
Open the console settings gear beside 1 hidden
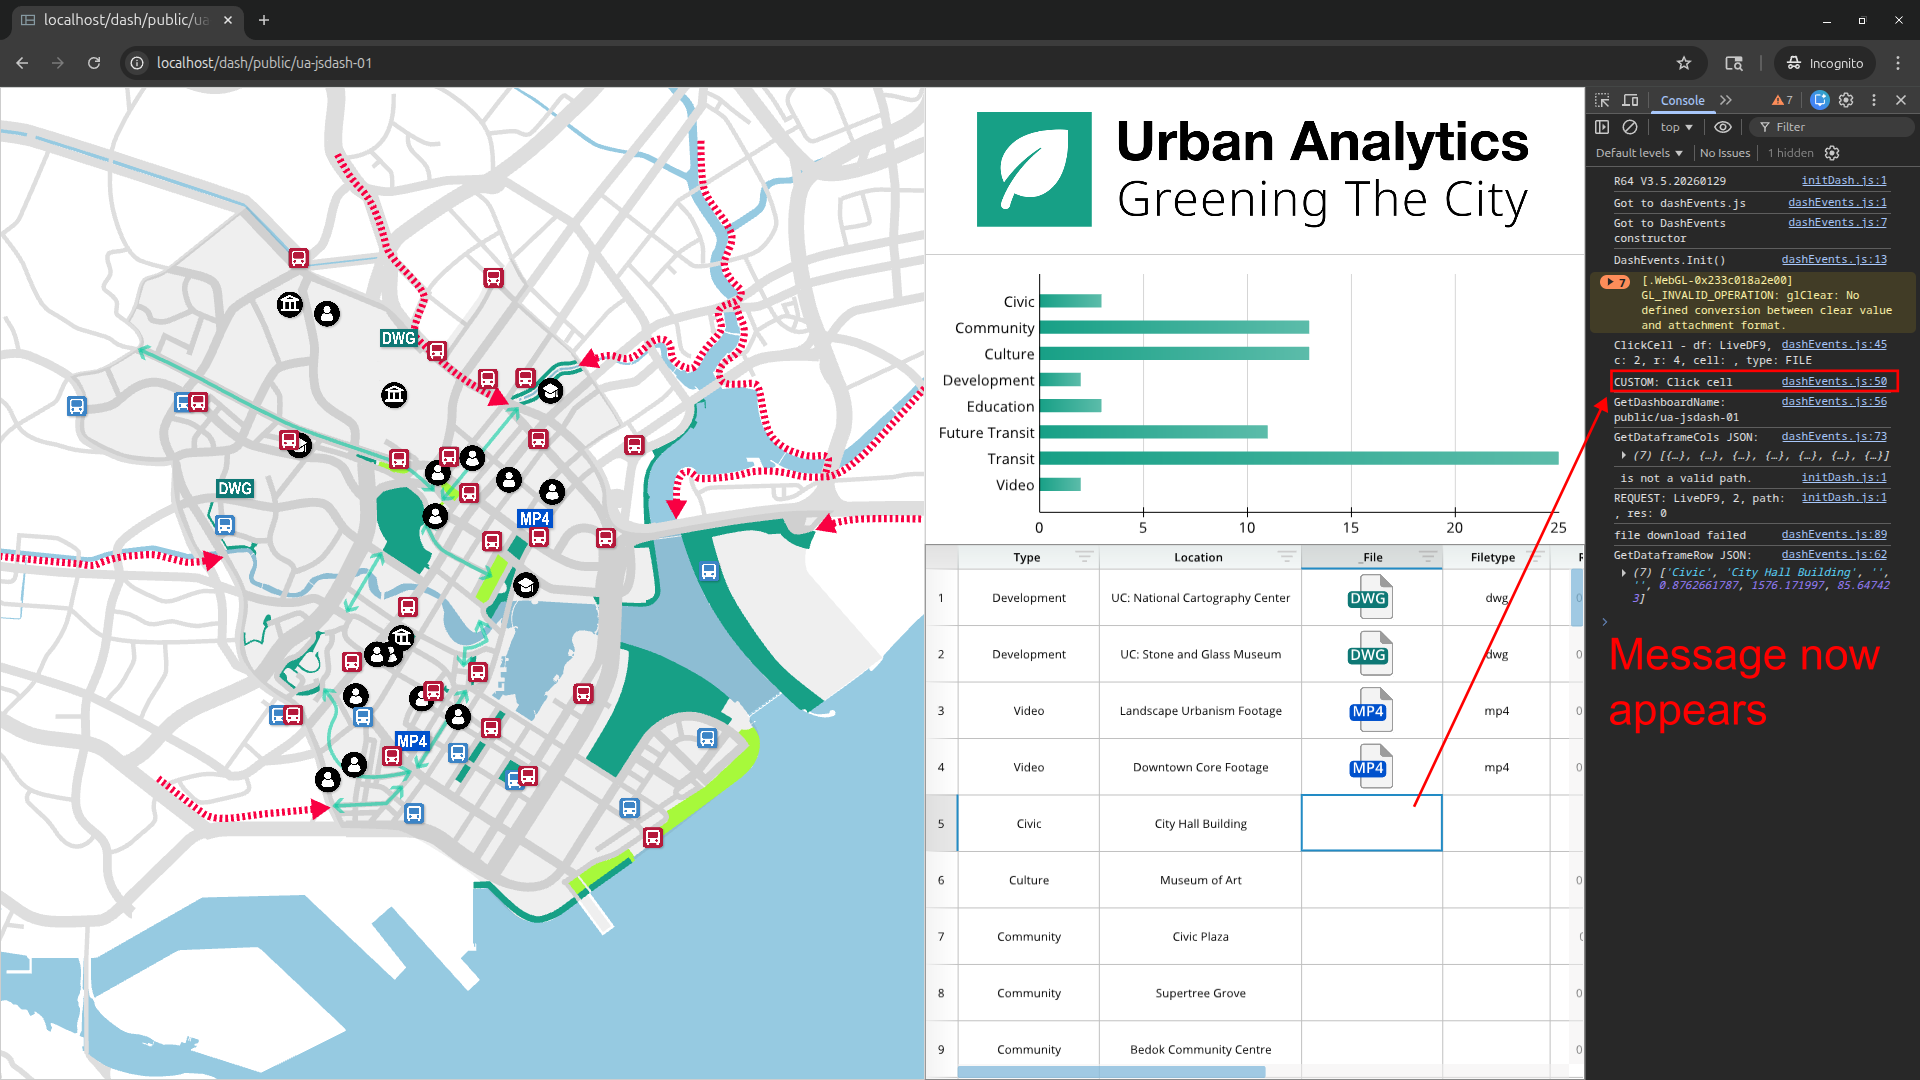(x=1832, y=153)
